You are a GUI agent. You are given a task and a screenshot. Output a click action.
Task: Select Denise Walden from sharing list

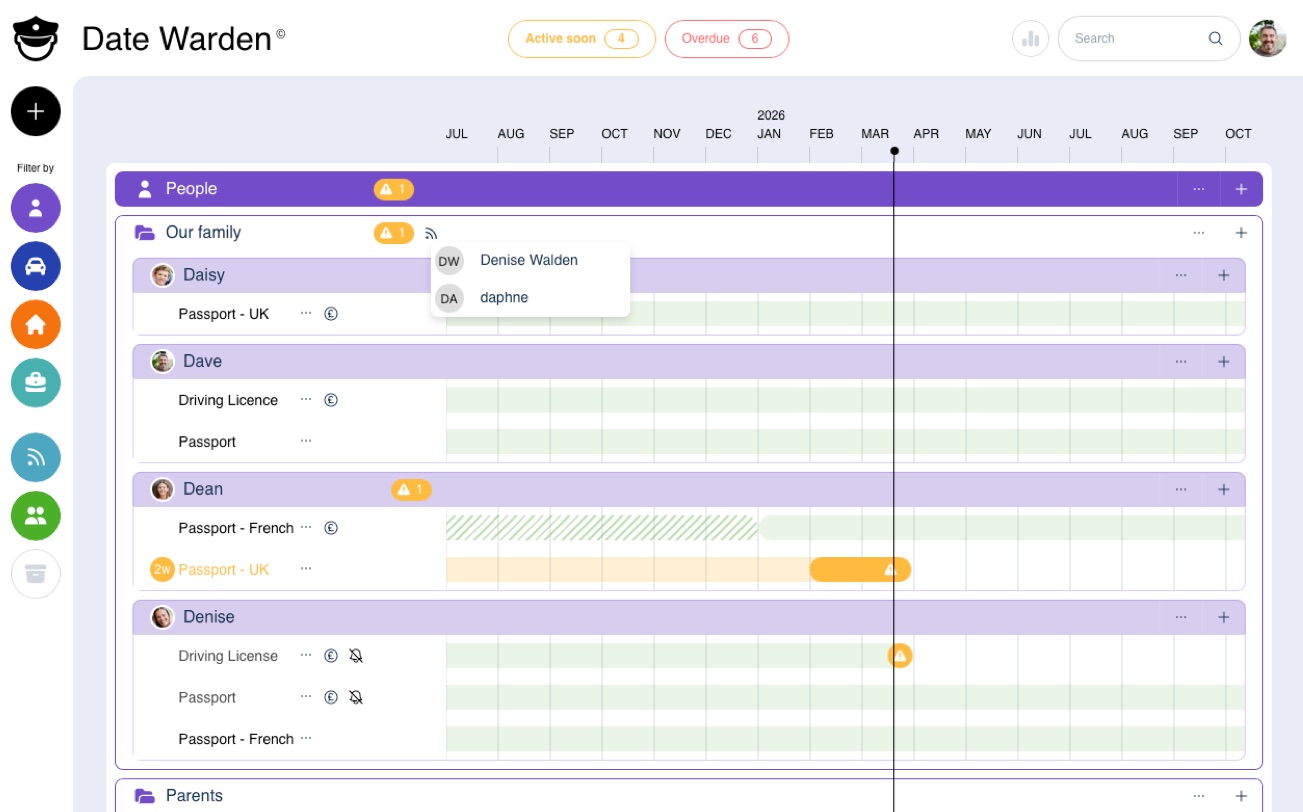(x=528, y=260)
